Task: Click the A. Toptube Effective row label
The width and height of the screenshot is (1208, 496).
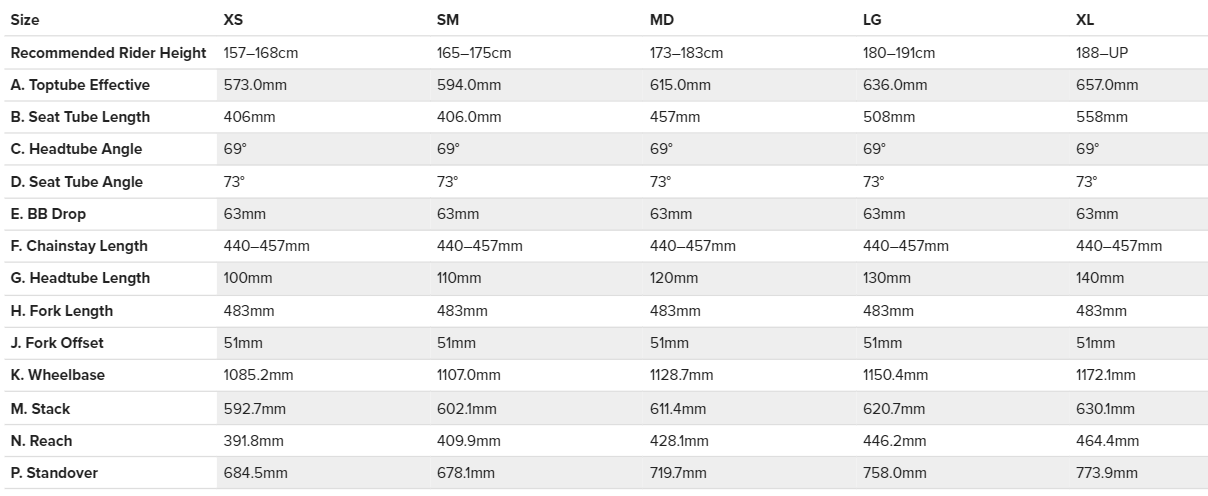Action: (80, 85)
